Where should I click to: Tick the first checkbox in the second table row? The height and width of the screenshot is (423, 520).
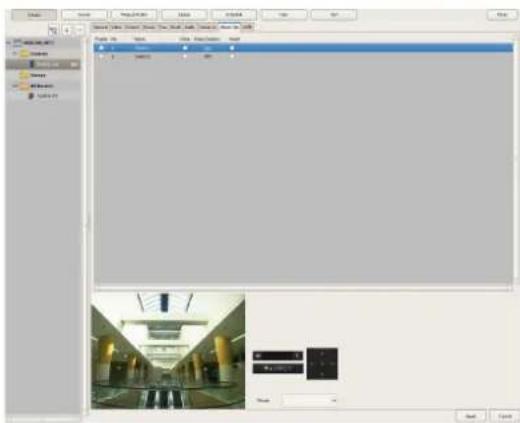click(101, 57)
